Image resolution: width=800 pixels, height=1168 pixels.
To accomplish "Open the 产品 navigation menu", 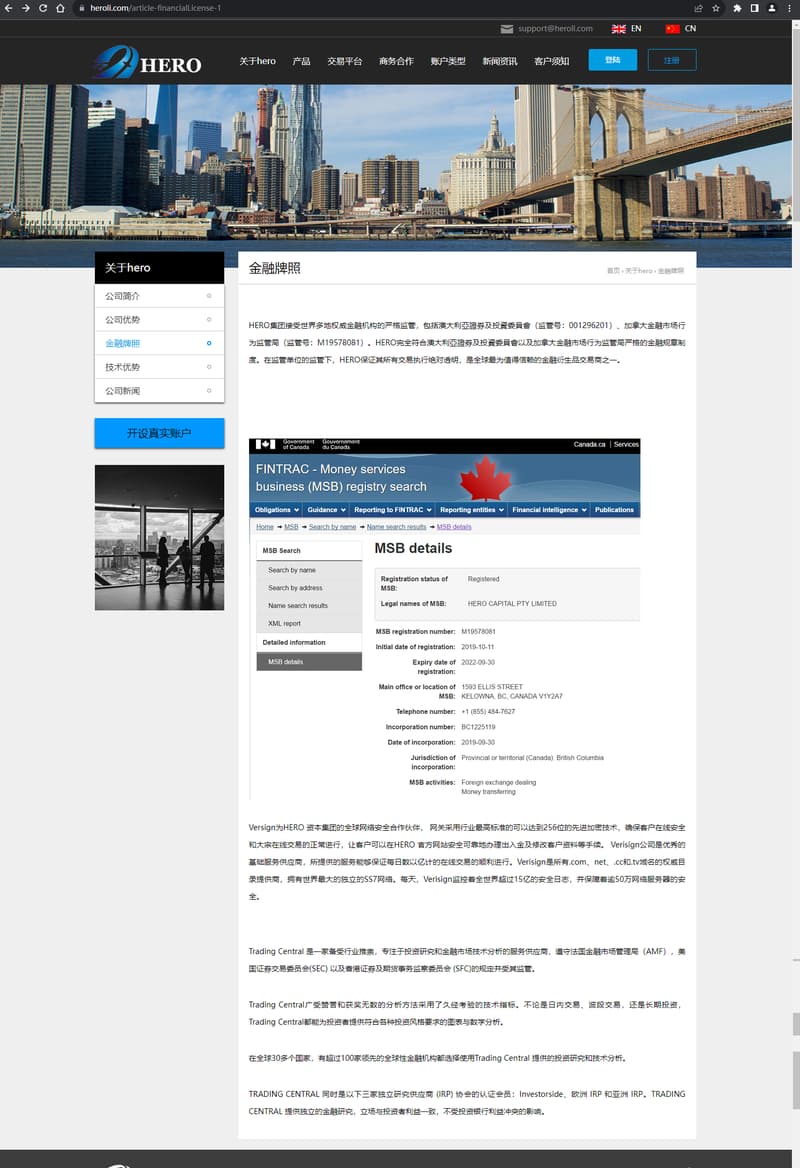I will pyautogui.click(x=301, y=61).
